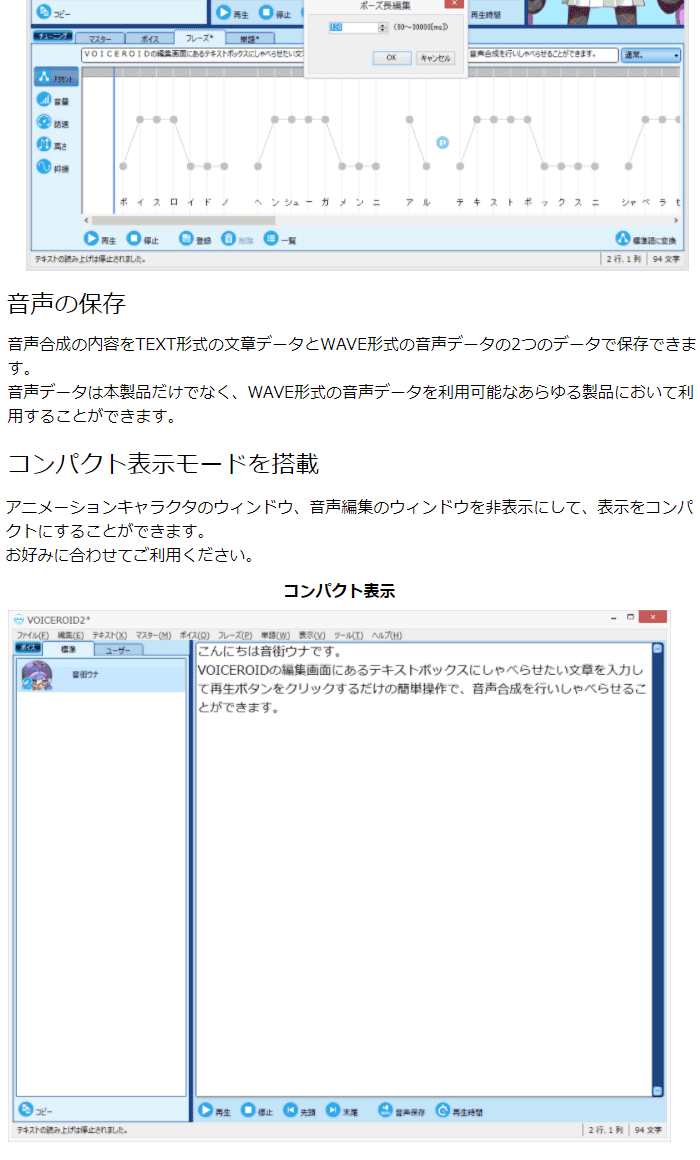The height and width of the screenshot is (1160, 700).
Task: Minimize the compact VOICEROID2 window
Action: pos(613,618)
